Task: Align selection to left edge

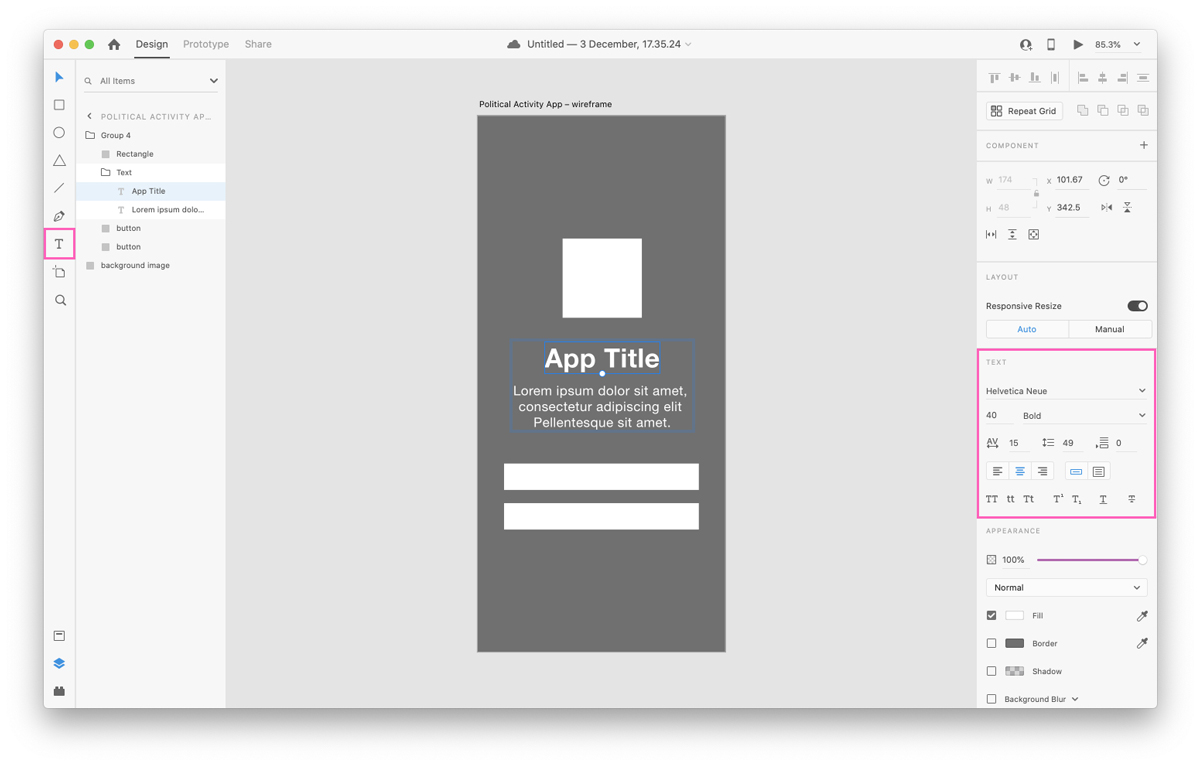Action: 1083,77
